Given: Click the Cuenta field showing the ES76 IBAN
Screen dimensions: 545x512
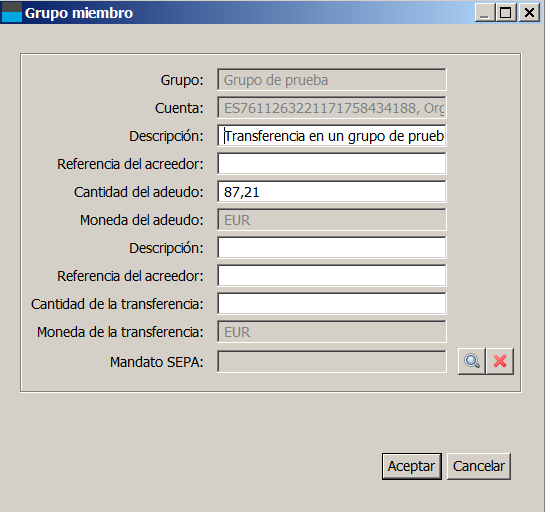Looking at the screenshot, I should click(332, 108).
